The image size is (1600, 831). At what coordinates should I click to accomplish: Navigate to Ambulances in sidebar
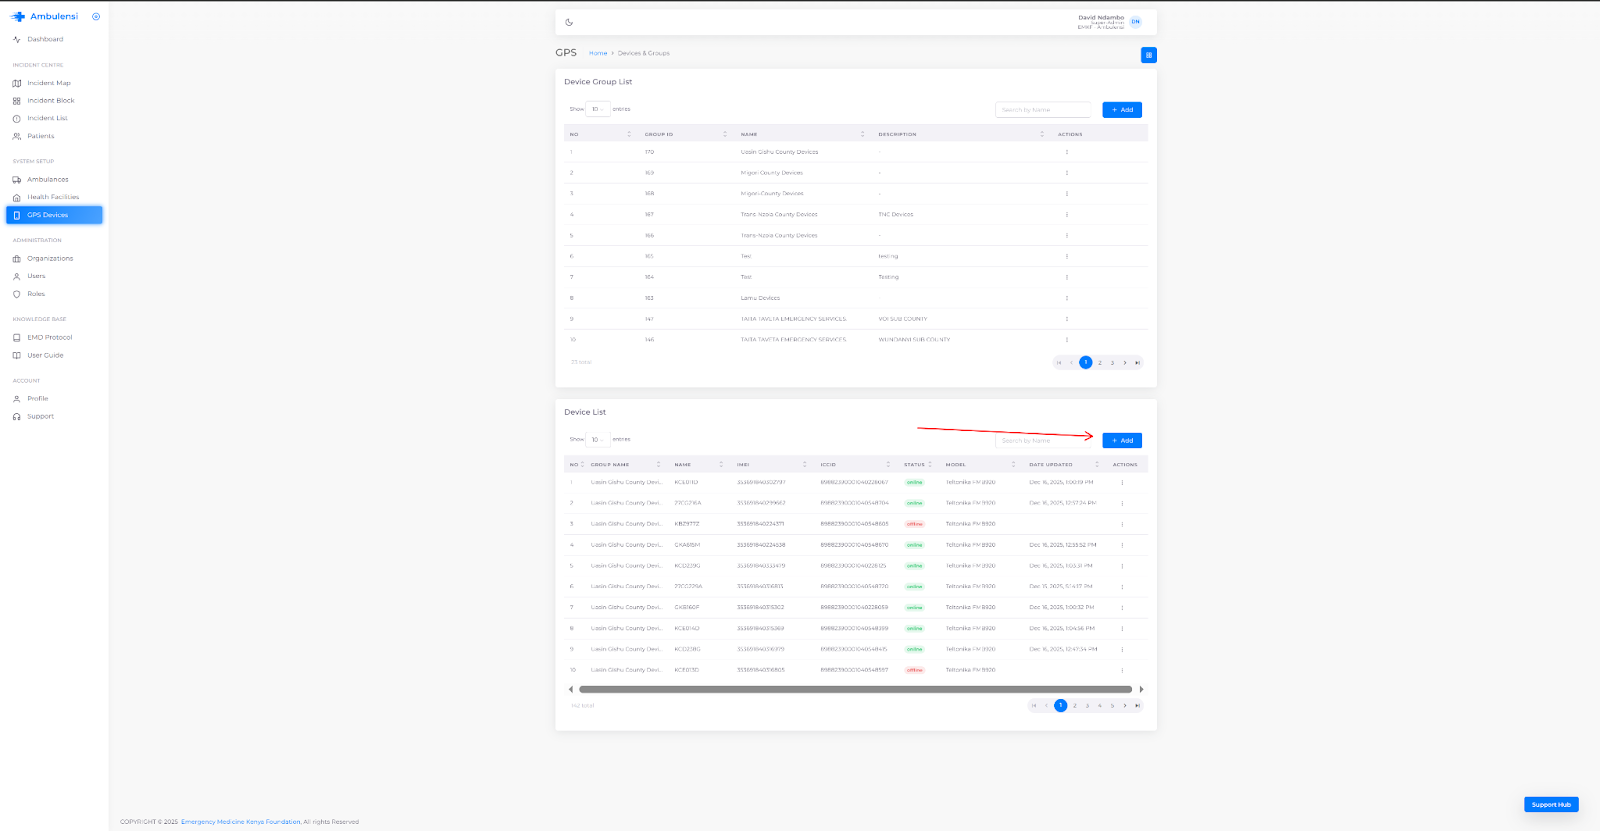(x=48, y=180)
